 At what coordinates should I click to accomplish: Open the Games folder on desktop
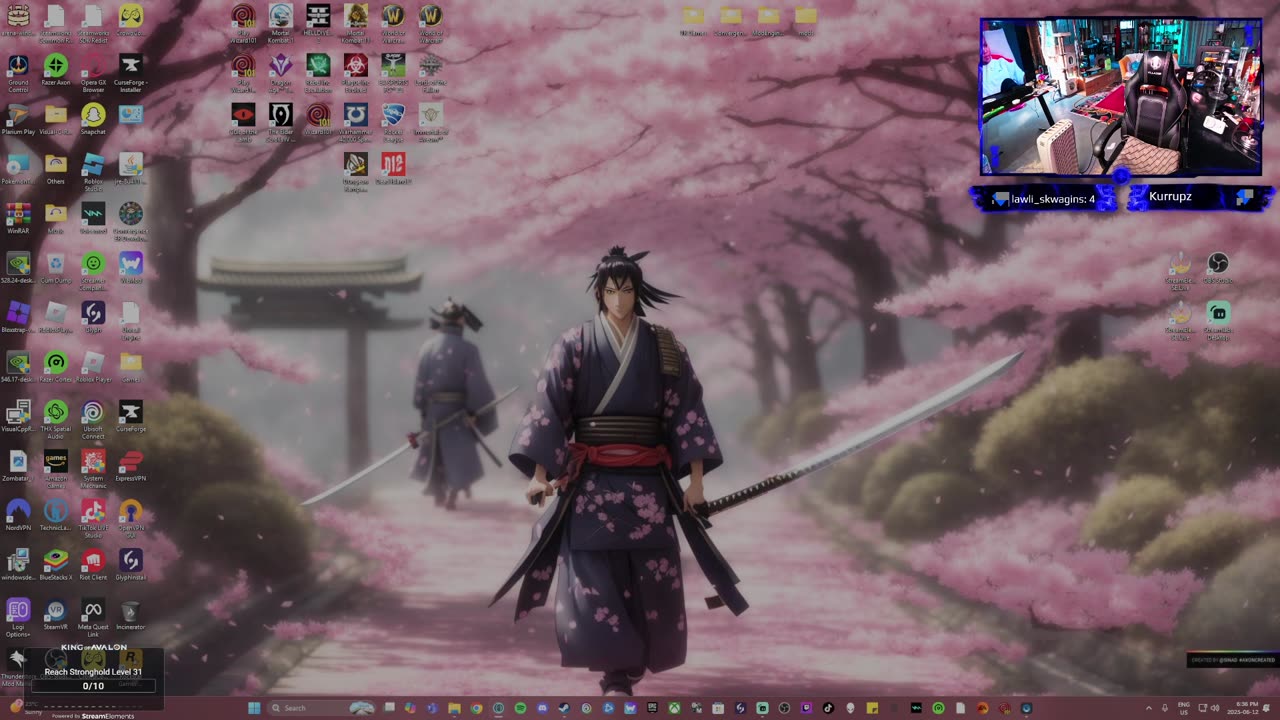[x=130, y=366]
